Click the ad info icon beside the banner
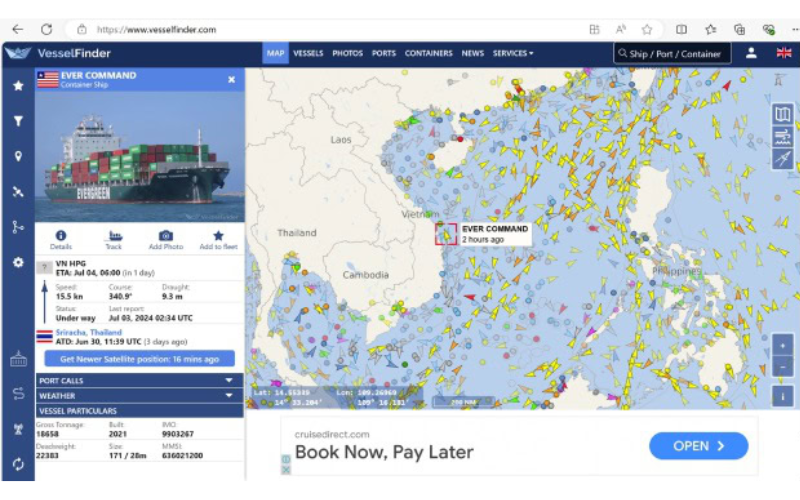This screenshot has width=800, height=500. click(x=286, y=459)
